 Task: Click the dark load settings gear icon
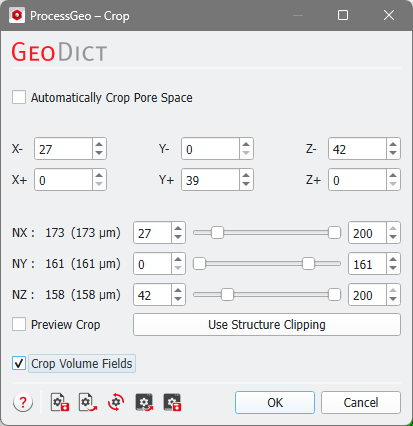point(144,402)
